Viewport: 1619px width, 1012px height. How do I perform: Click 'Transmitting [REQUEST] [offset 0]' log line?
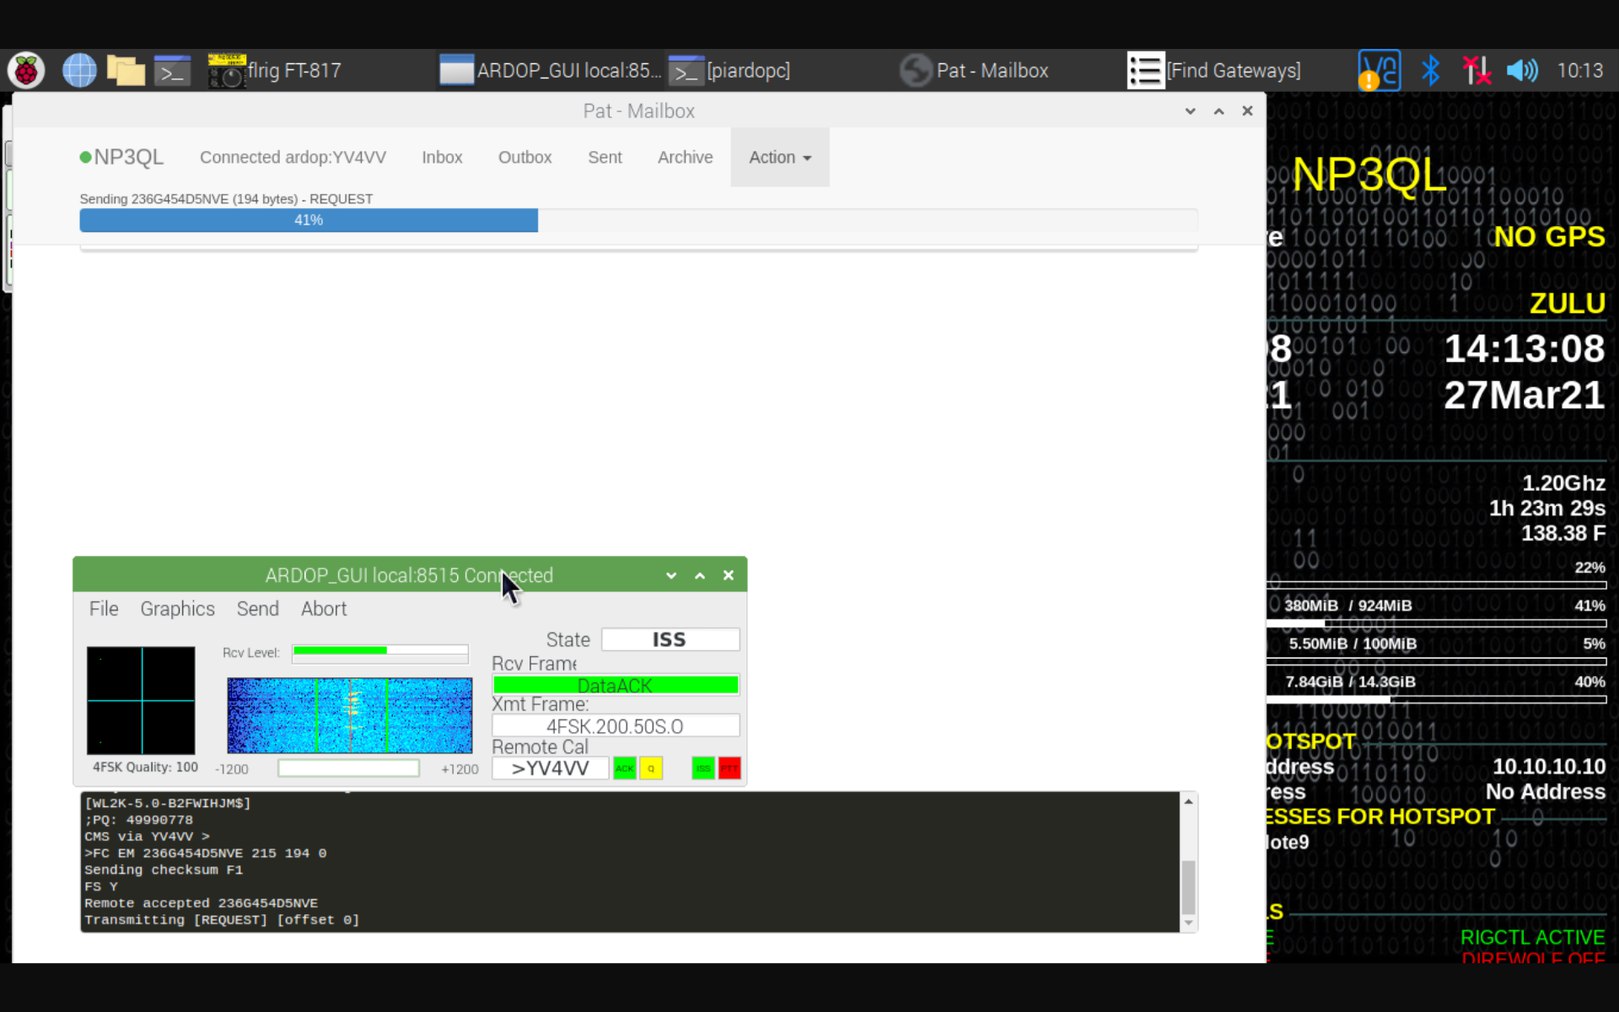coord(222,920)
